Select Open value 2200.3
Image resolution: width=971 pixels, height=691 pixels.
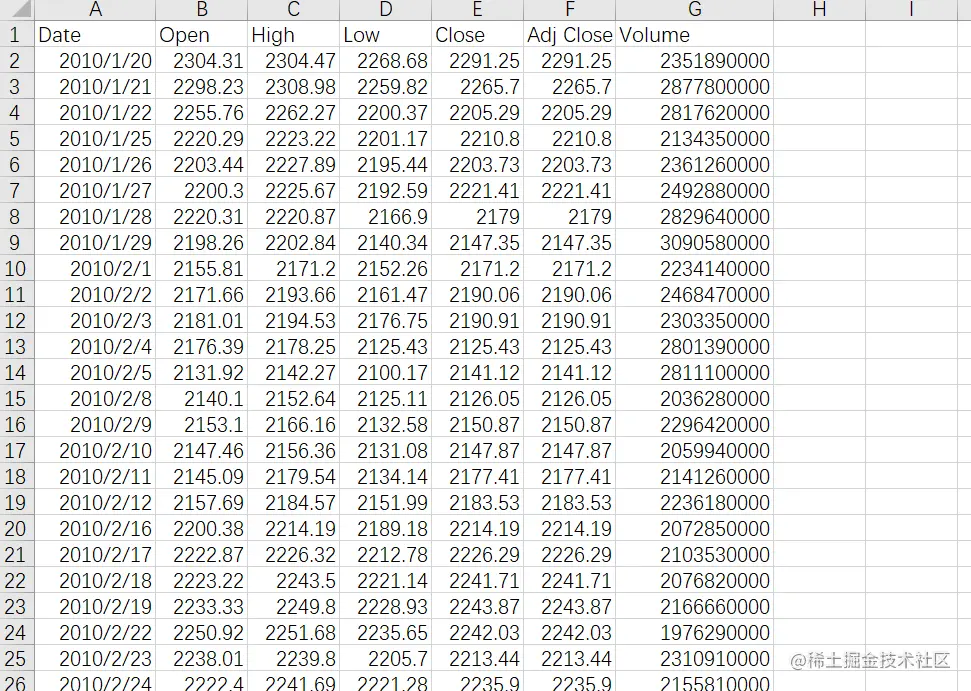pos(202,191)
